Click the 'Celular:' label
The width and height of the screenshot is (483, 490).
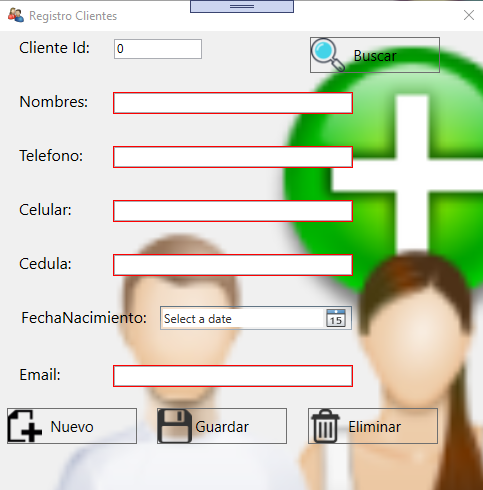tap(45, 210)
